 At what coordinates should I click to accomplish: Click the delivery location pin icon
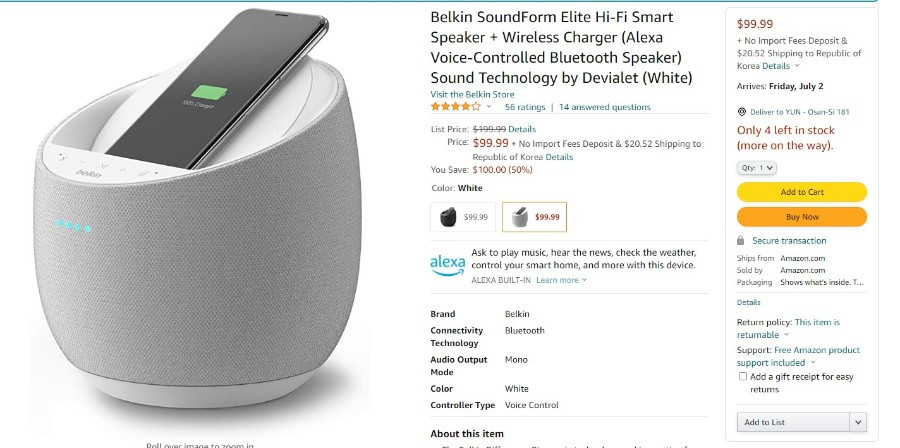(741, 112)
